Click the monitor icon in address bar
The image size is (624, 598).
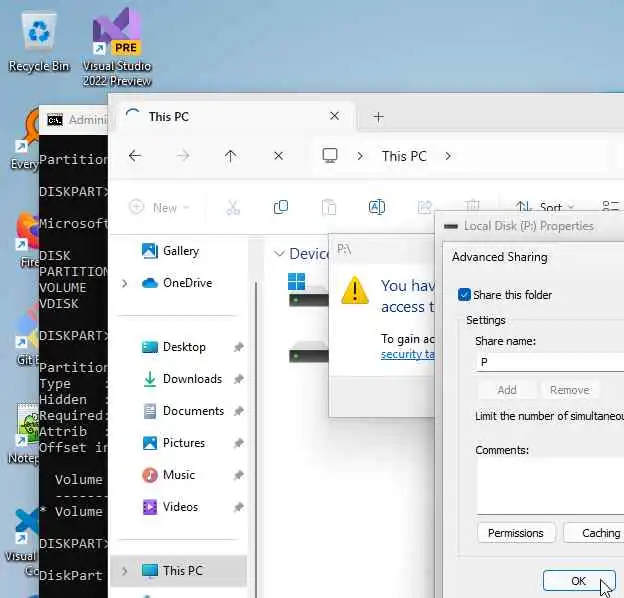tap(330, 156)
